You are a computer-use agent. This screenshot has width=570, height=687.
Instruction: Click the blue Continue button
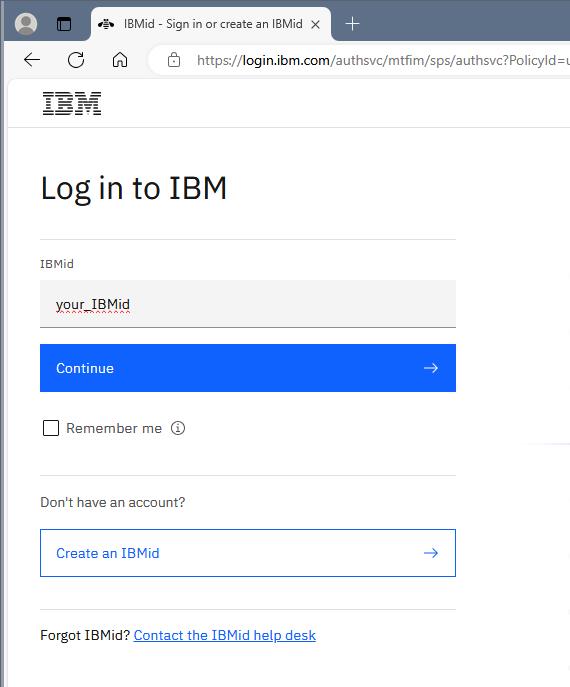click(248, 368)
